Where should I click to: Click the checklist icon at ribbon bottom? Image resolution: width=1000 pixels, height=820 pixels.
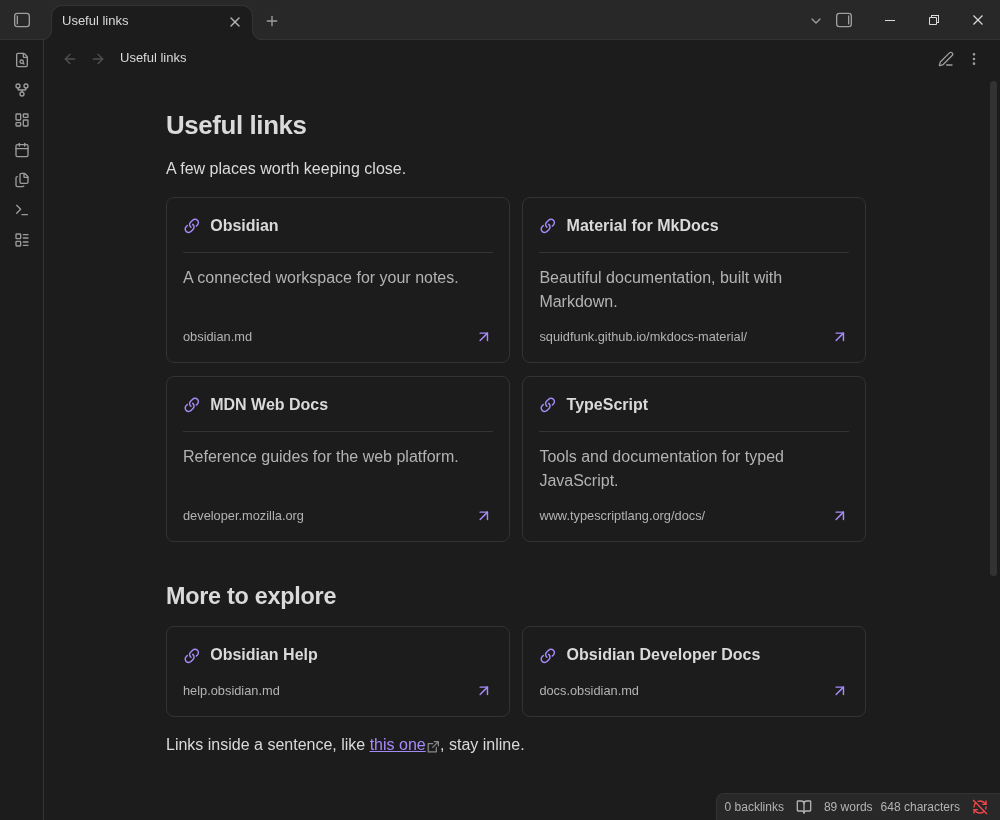(x=22, y=240)
